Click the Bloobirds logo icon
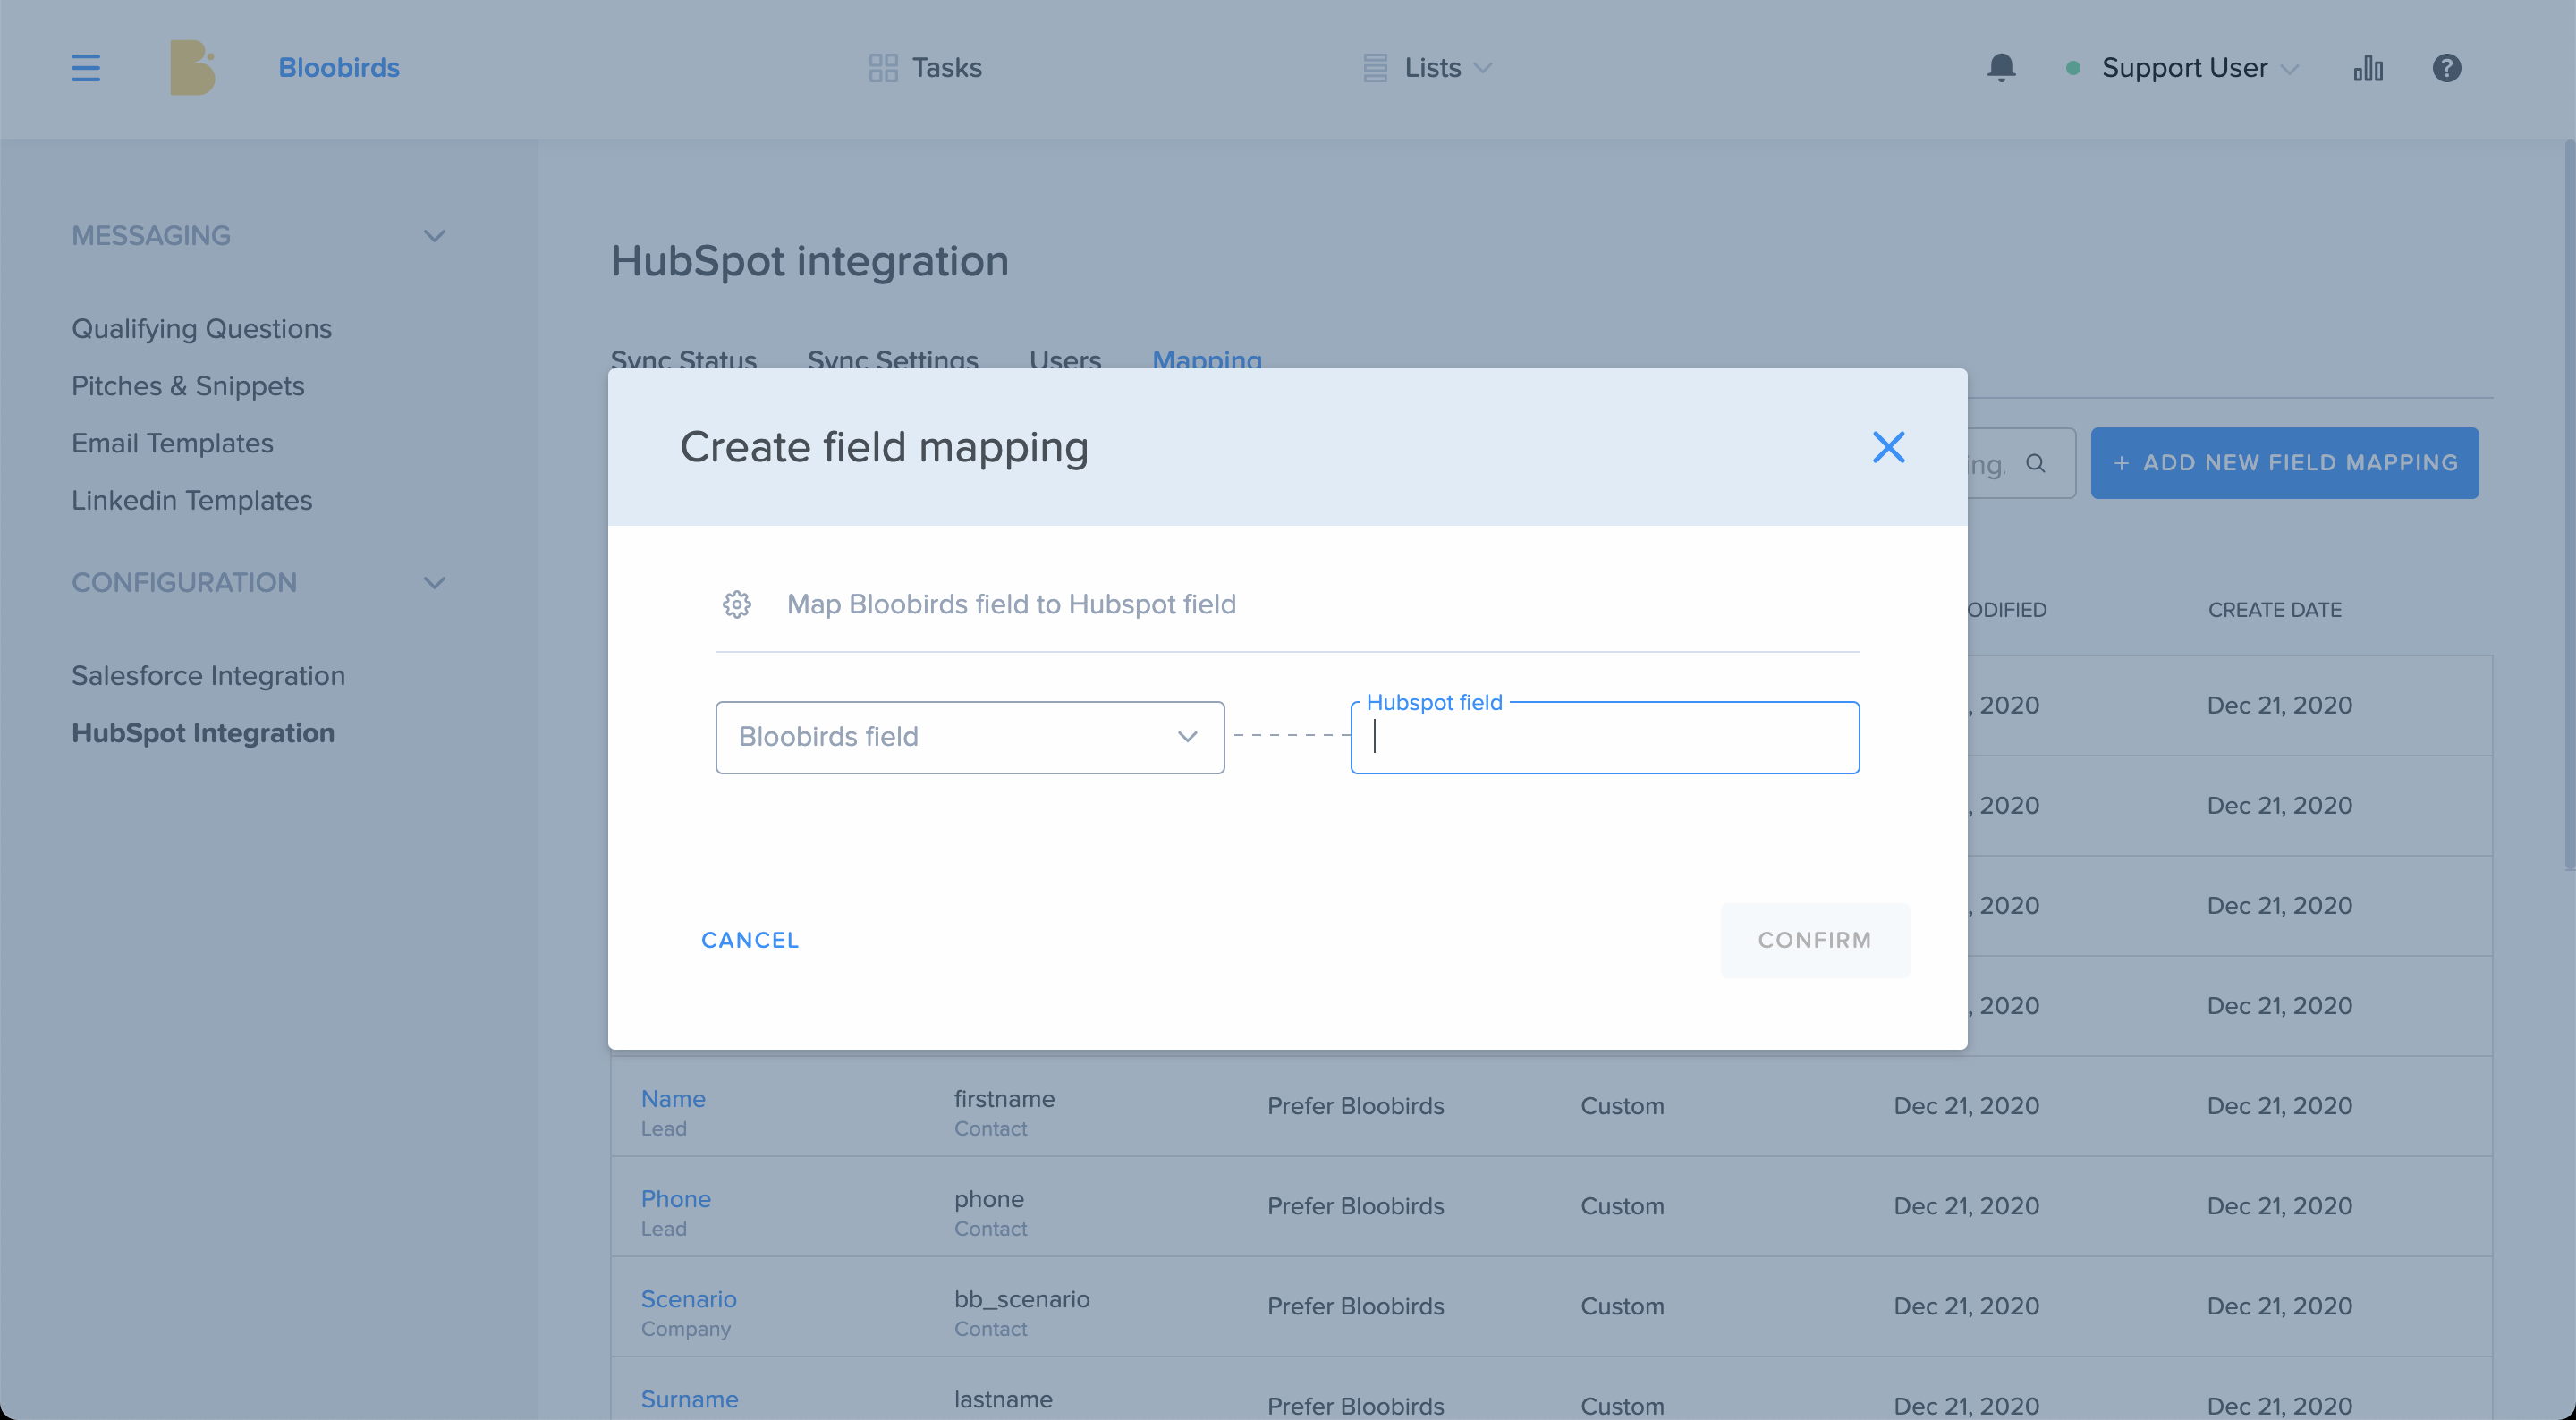This screenshot has width=2576, height=1420. pyautogui.click(x=192, y=67)
